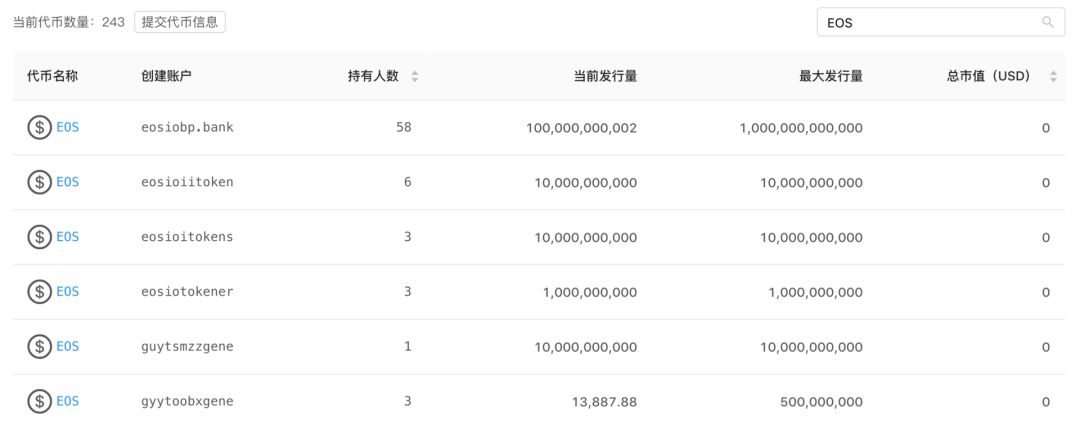This screenshot has height=421, width=1080.
Task: Click the account name guytsmzzgene
Action: 187,347
